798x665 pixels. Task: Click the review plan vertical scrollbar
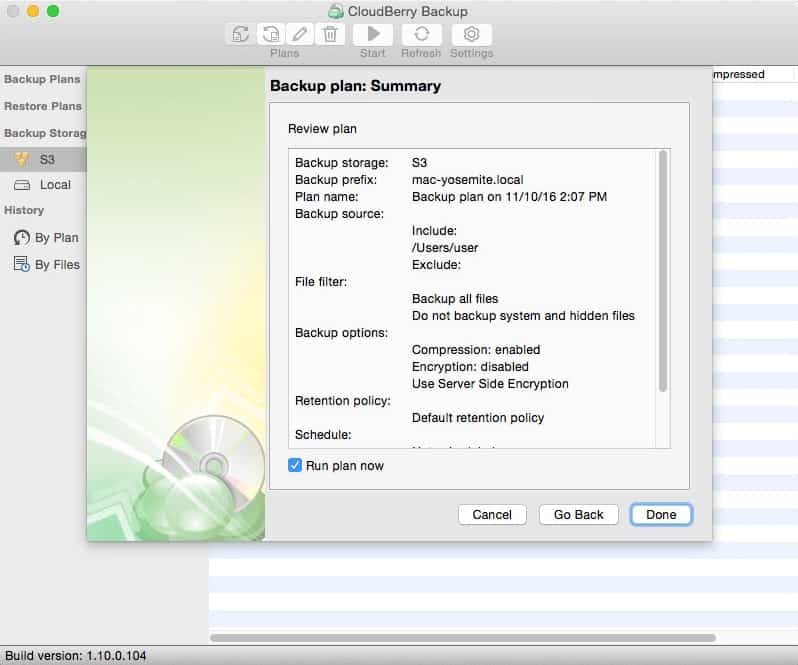click(x=663, y=271)
